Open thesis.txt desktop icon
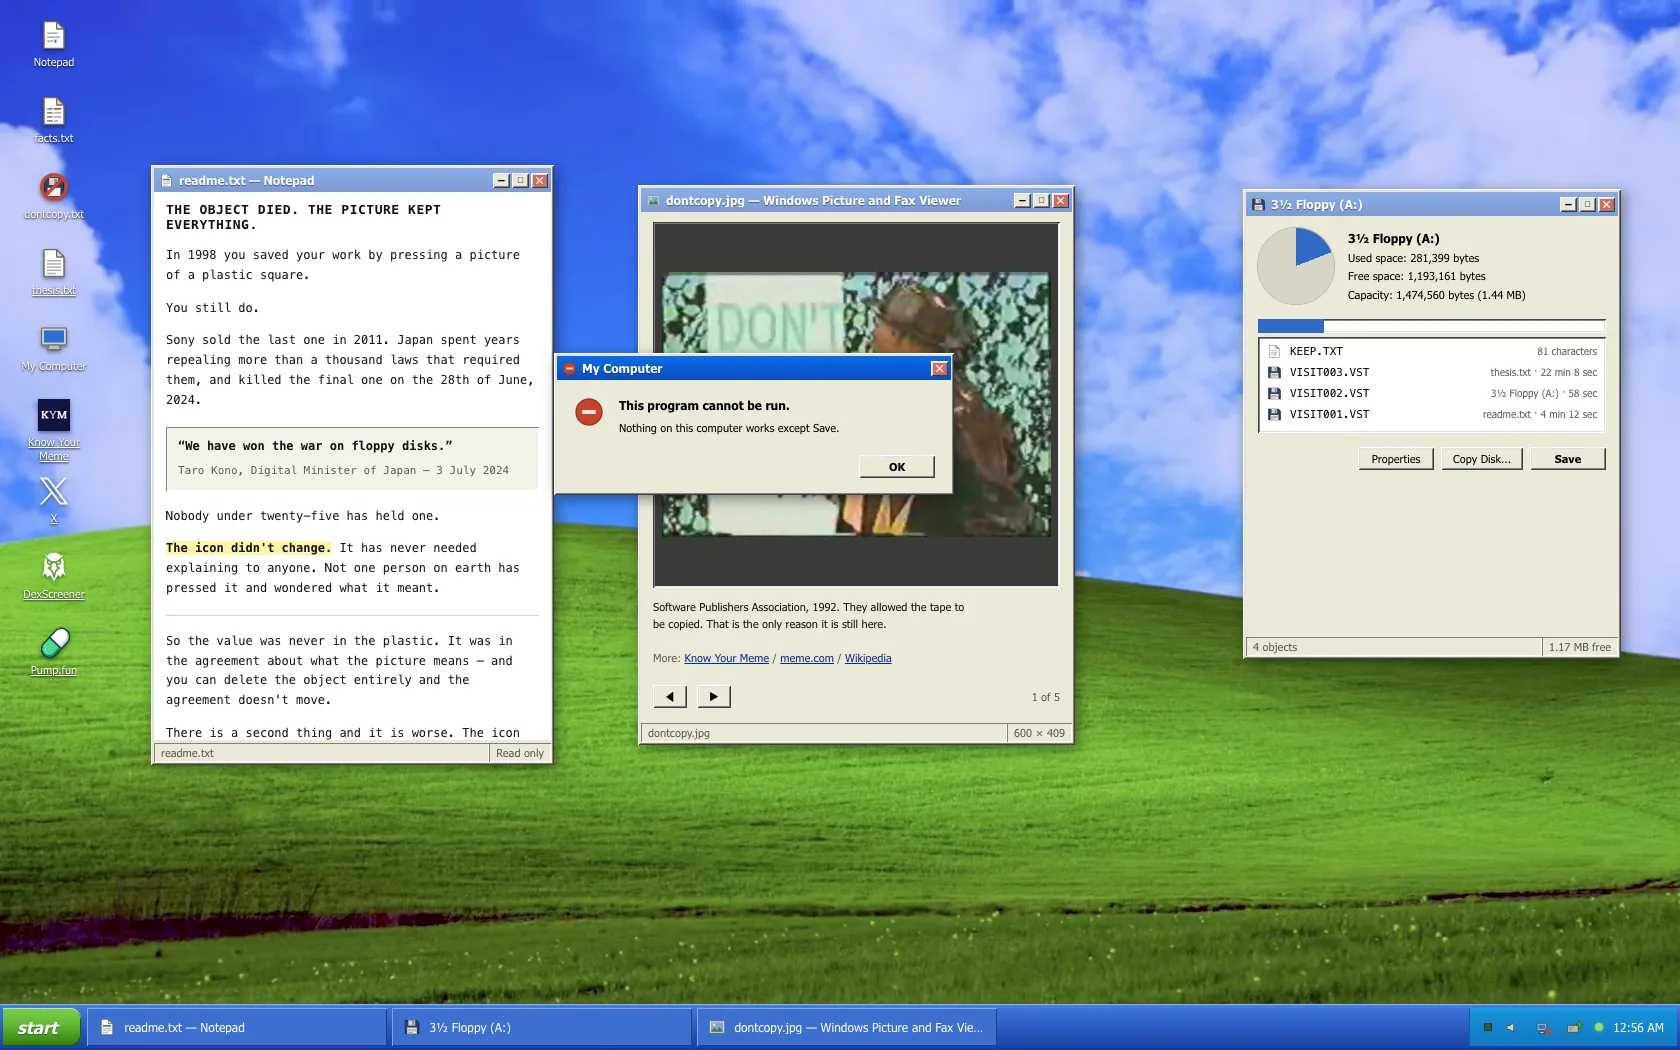The height and width of the screenshot is (1050, 1680). point(54,273)
